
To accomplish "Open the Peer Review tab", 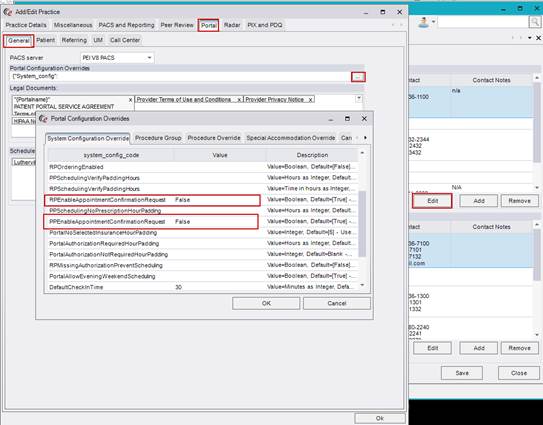I will click(x=177, y=25).
